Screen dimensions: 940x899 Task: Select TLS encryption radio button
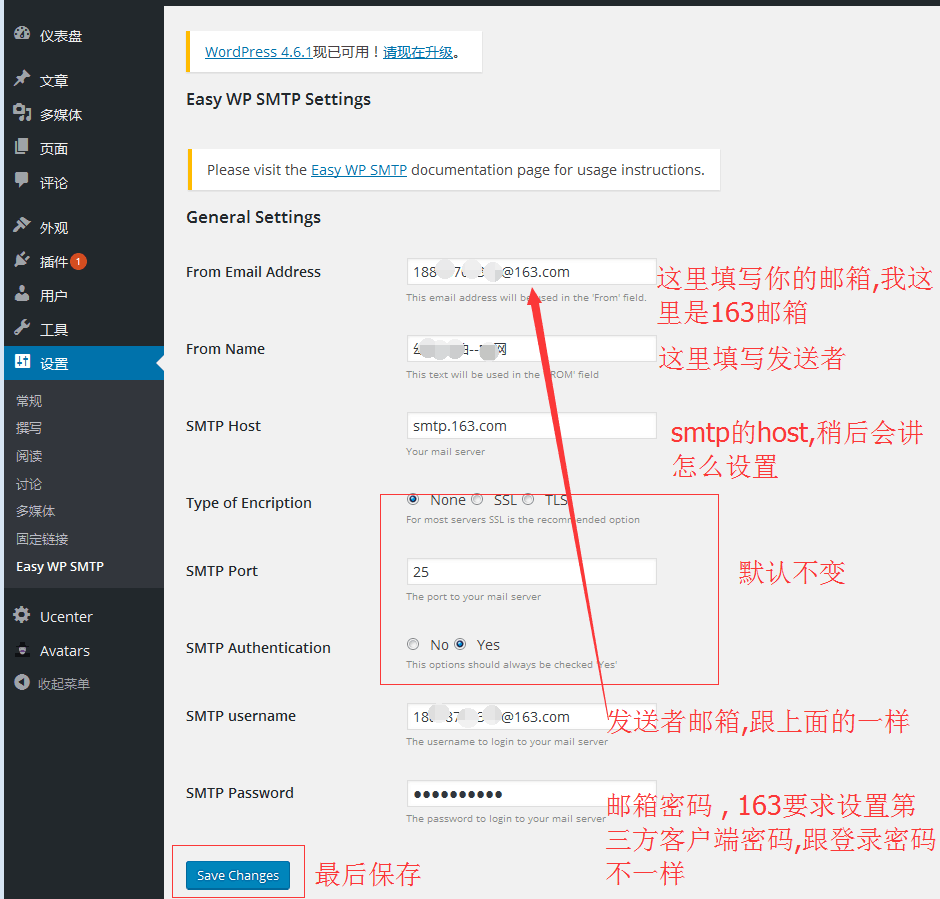528,499
